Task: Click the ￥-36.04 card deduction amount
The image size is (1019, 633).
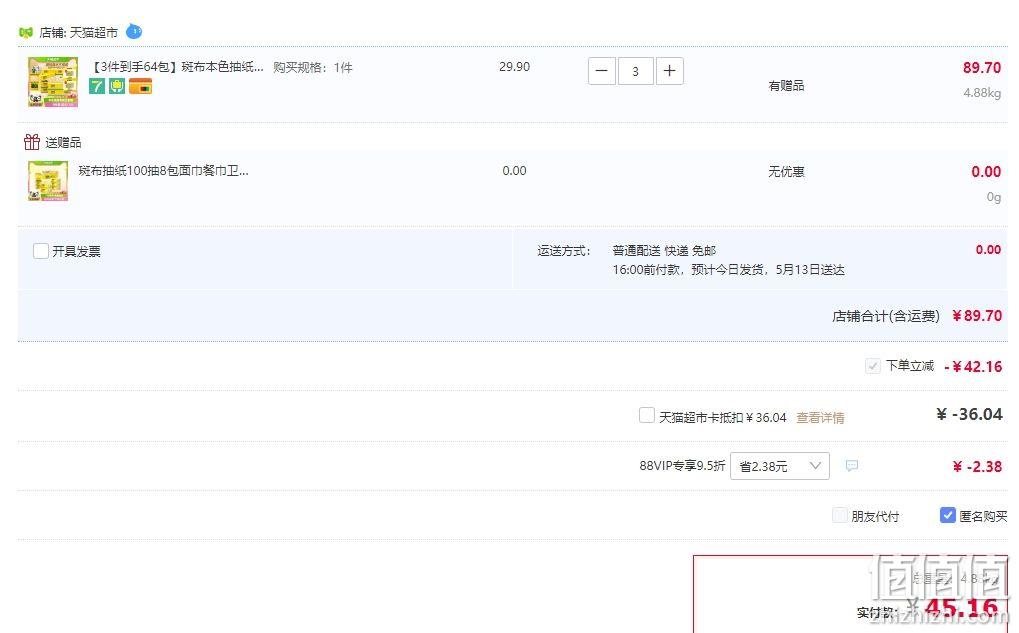Action: [970, 415]
